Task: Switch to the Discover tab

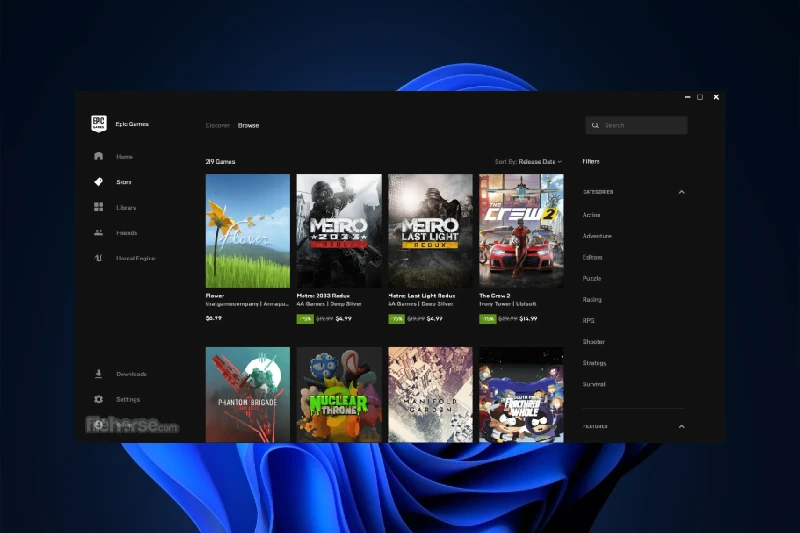Action: coord(217,125)
